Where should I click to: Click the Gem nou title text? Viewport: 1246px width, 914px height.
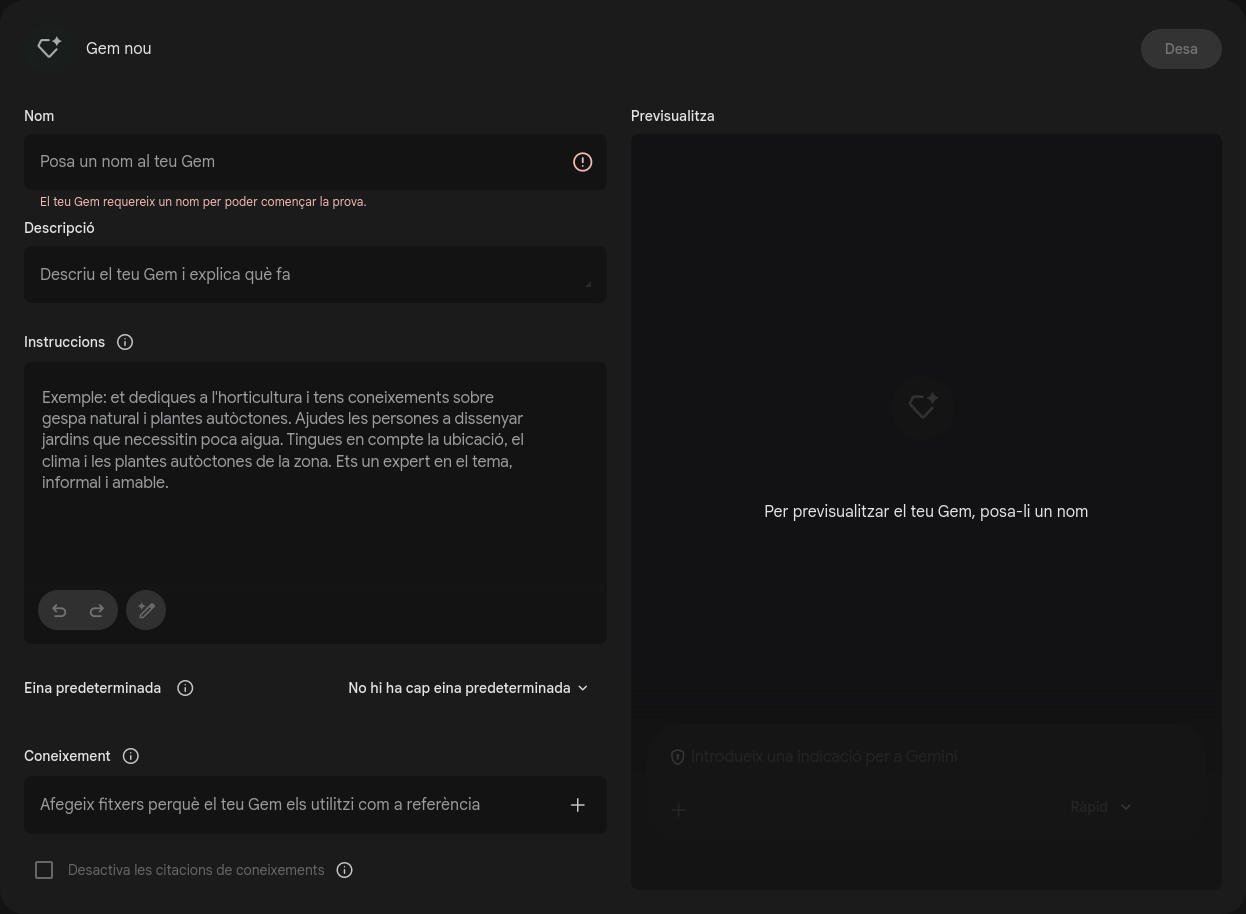click(119, 48)
